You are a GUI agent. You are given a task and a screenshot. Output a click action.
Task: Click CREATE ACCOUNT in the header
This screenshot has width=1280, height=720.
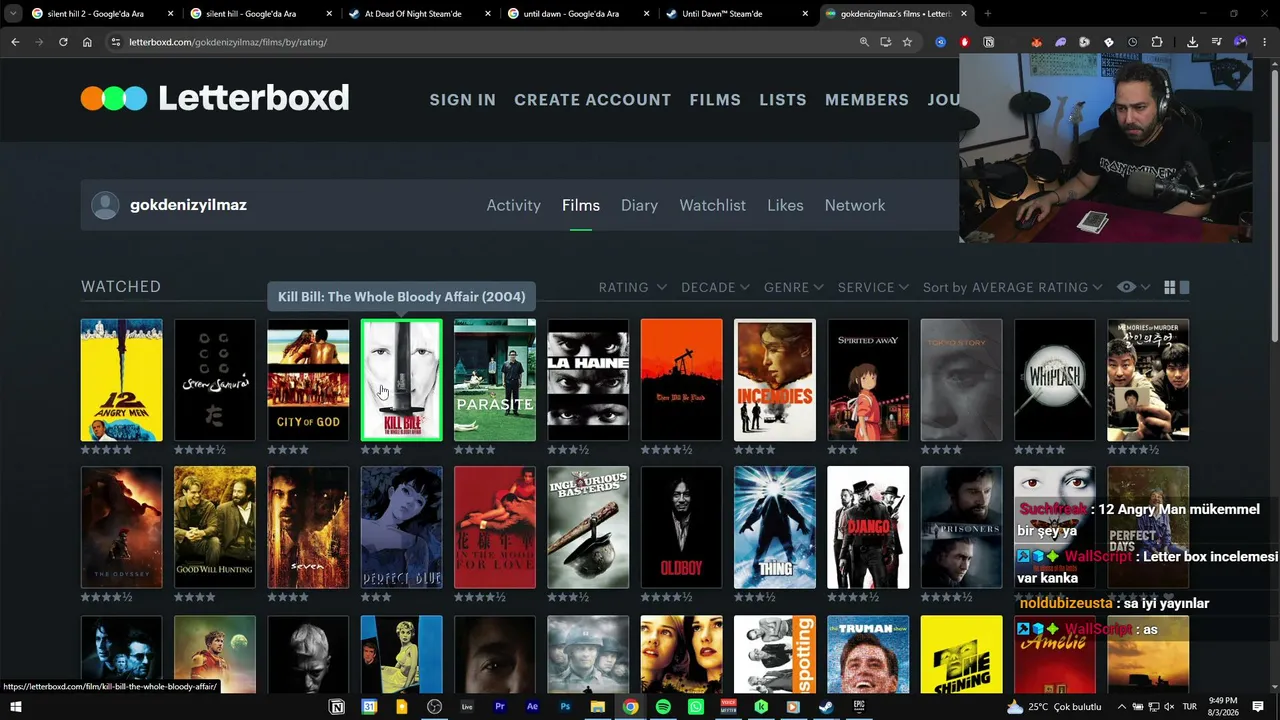[593, 100]
